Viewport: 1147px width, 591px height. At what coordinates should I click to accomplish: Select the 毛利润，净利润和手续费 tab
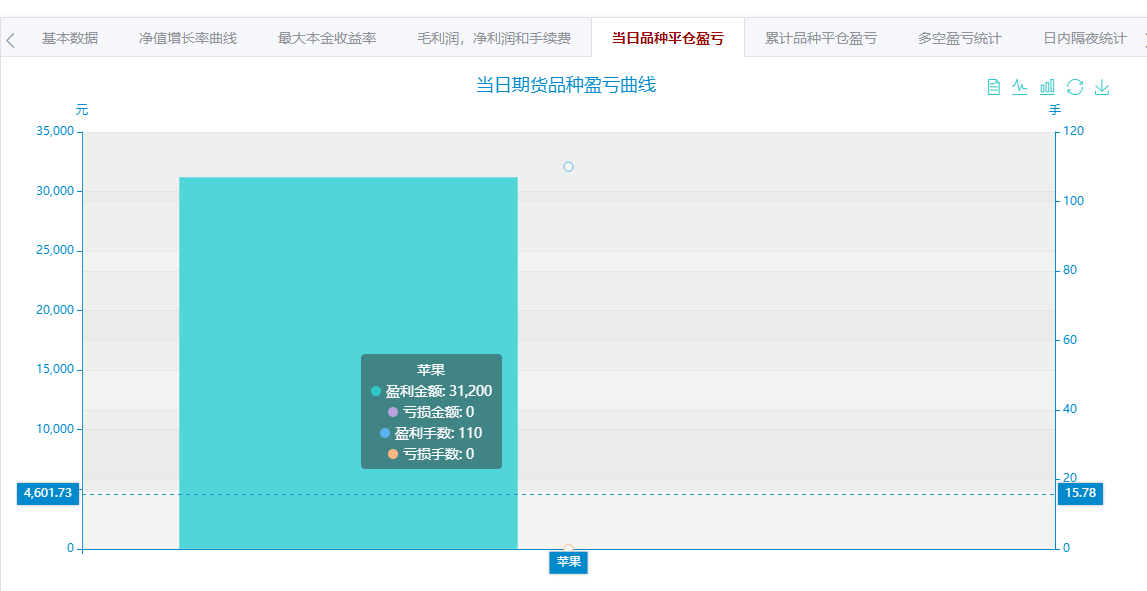click(x=494, y=38)
